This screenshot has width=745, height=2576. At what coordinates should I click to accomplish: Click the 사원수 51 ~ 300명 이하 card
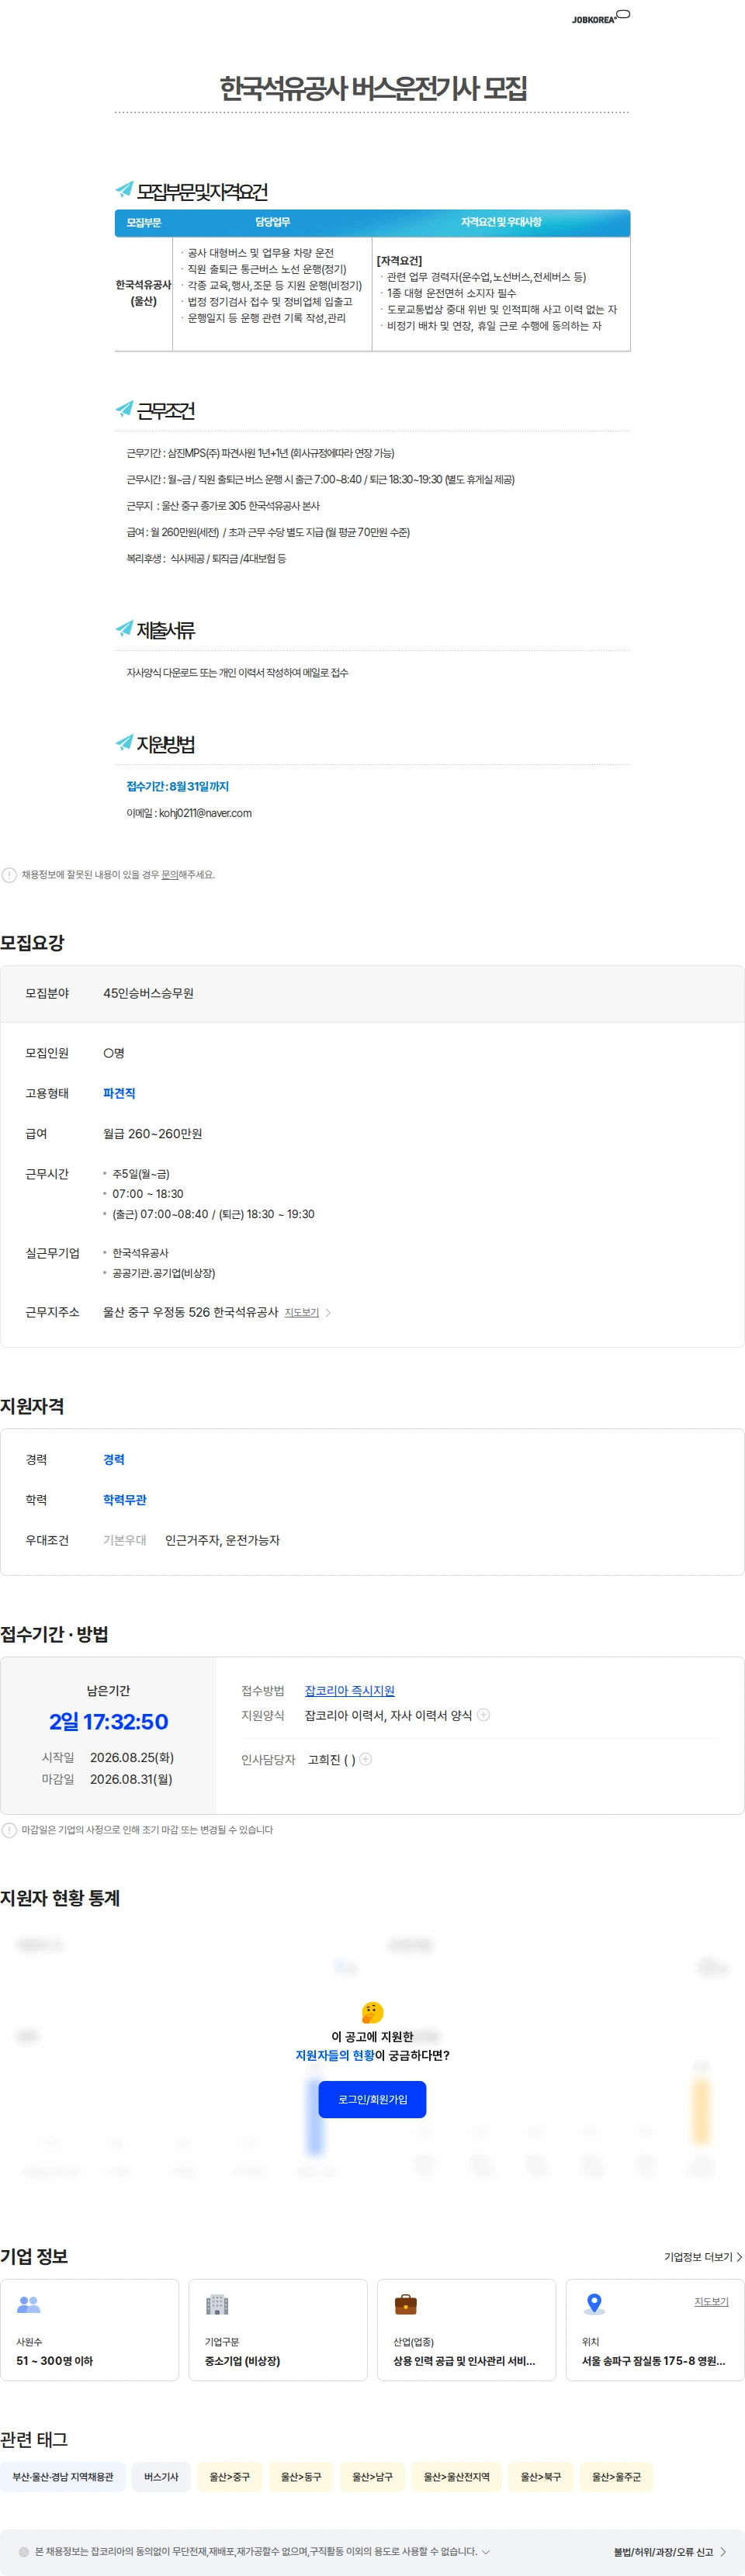tap(90, 2330)
